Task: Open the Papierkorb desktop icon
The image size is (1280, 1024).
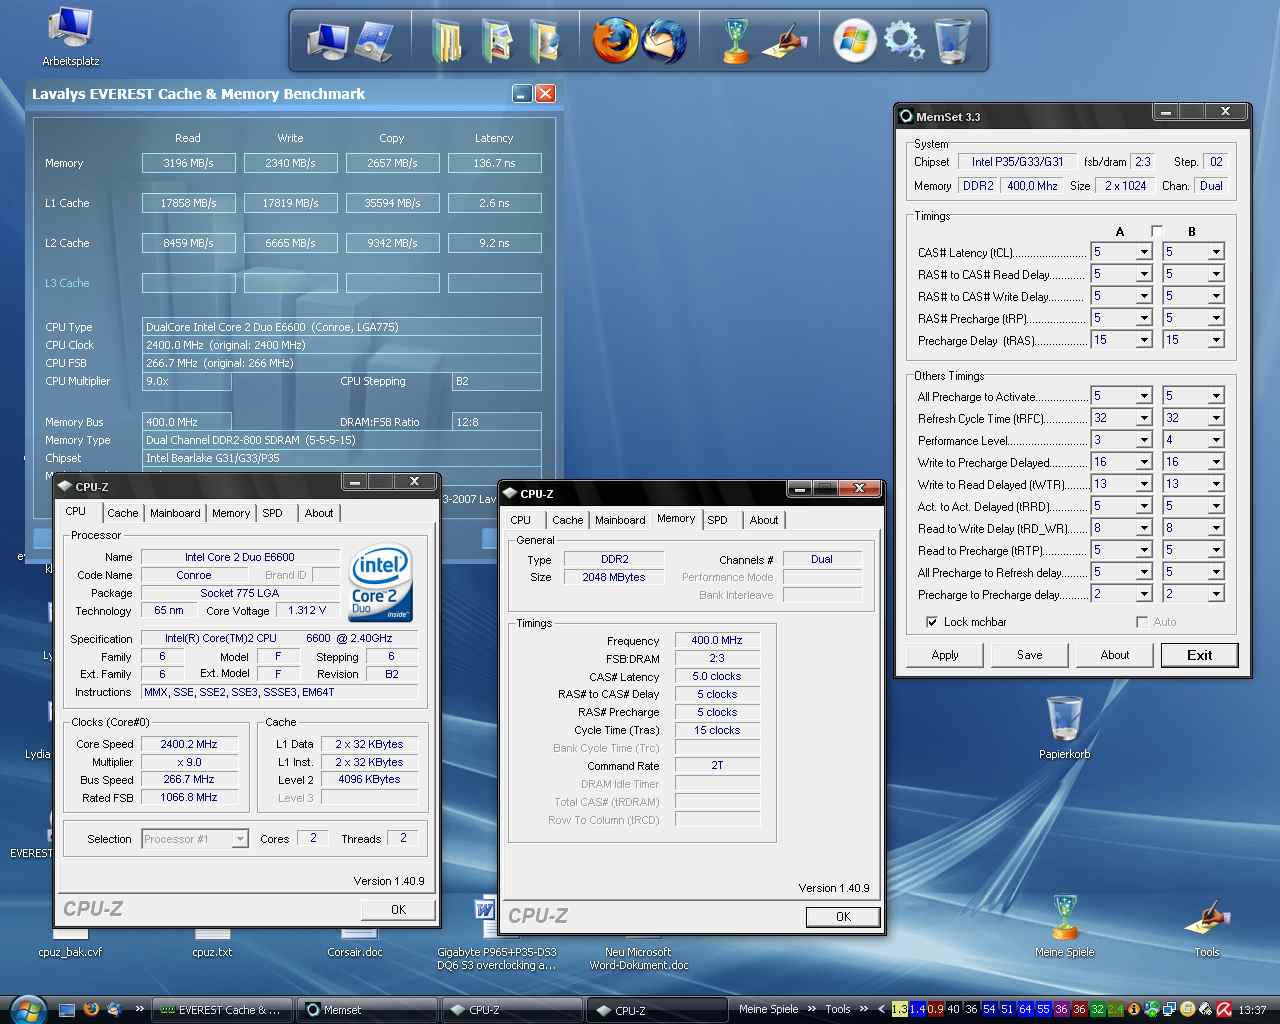Action: [1064, 729]
